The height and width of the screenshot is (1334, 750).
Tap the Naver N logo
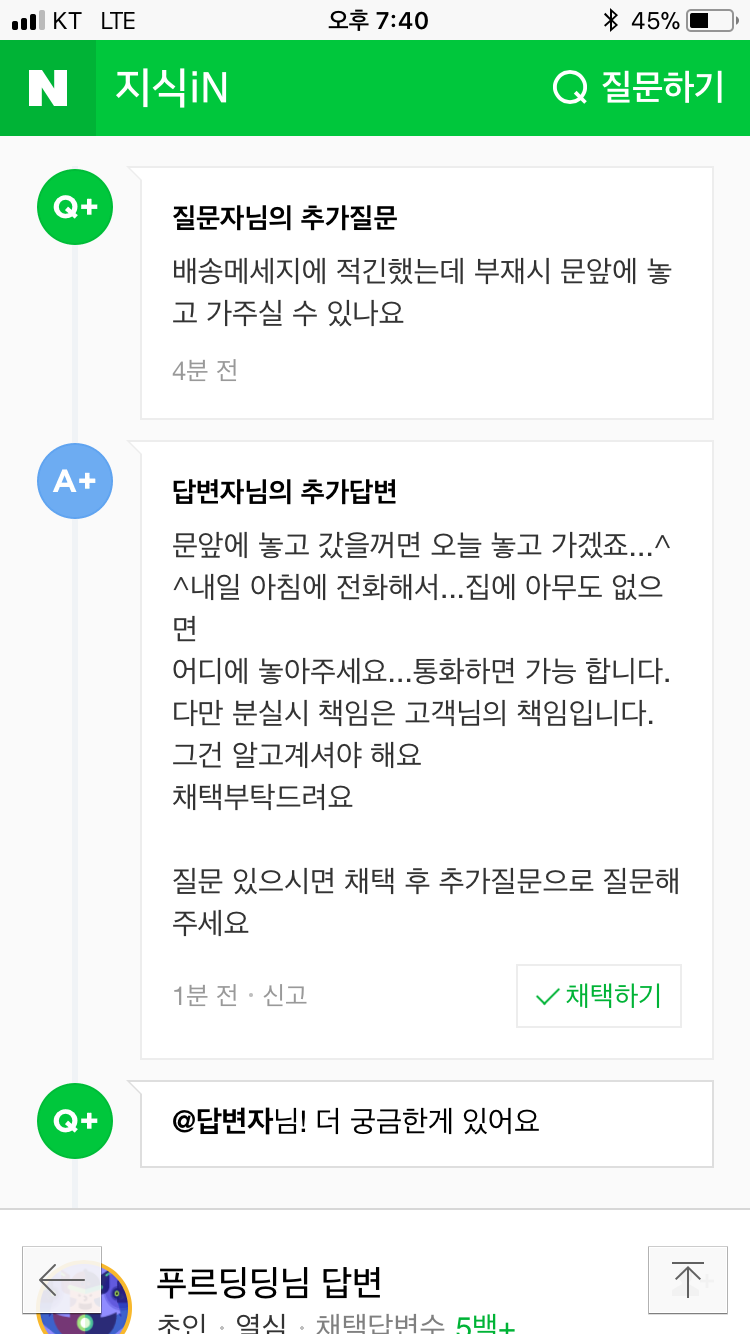point(48,88)
